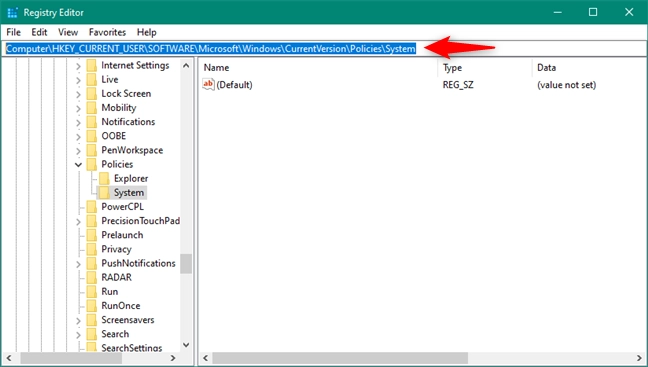Collapse the Policies key
648x367 pixels.
79,164
